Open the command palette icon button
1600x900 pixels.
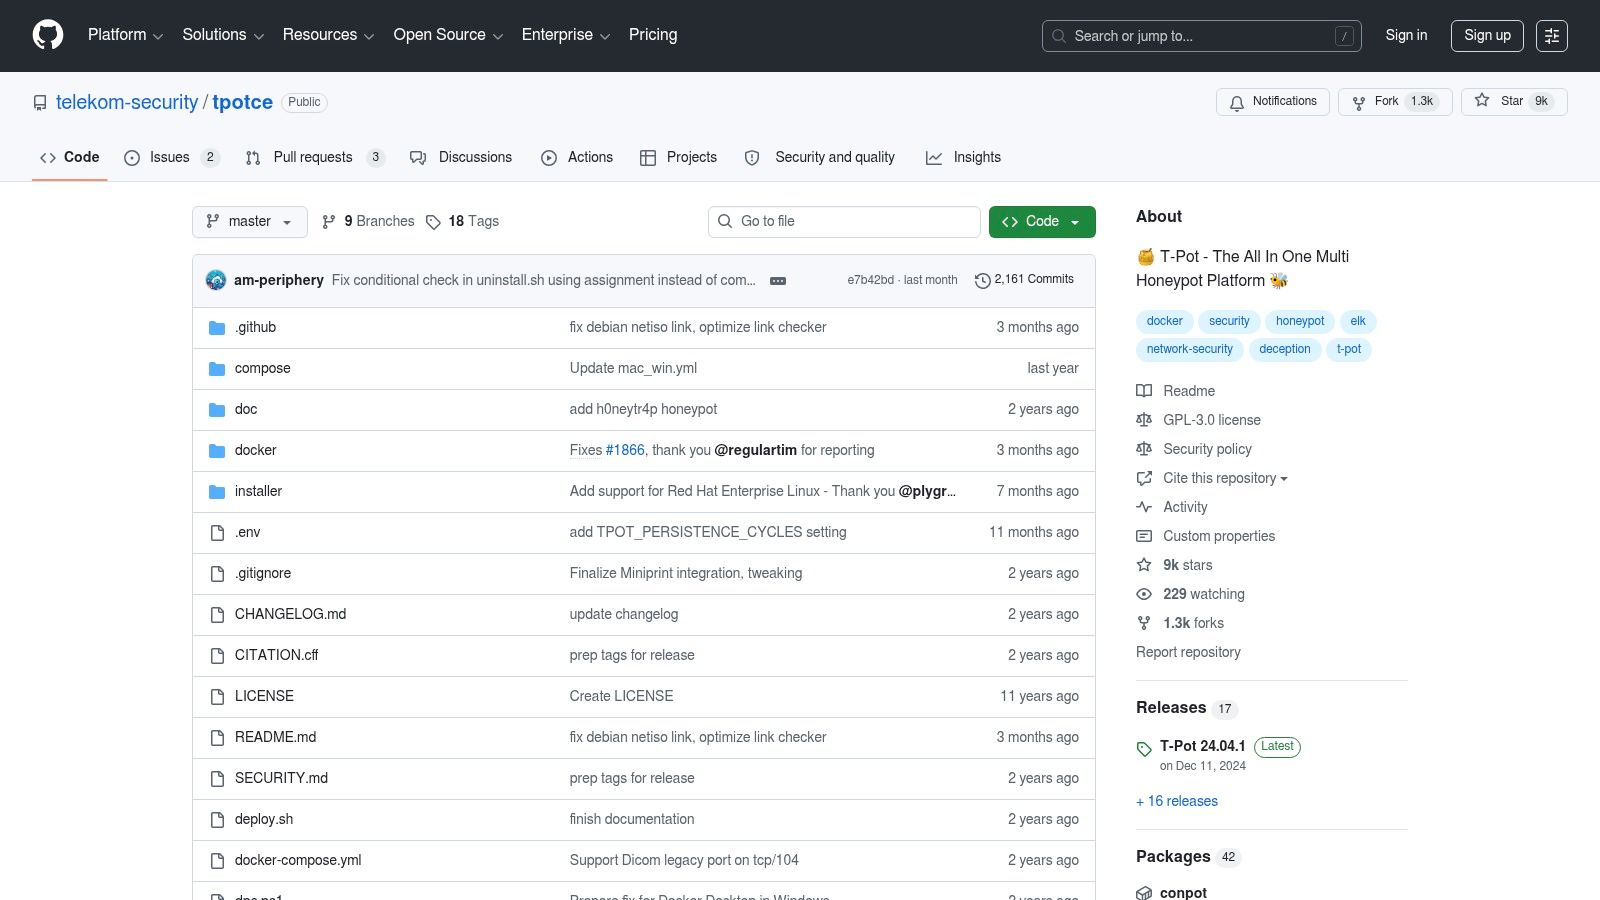[x=1552, y=36]
